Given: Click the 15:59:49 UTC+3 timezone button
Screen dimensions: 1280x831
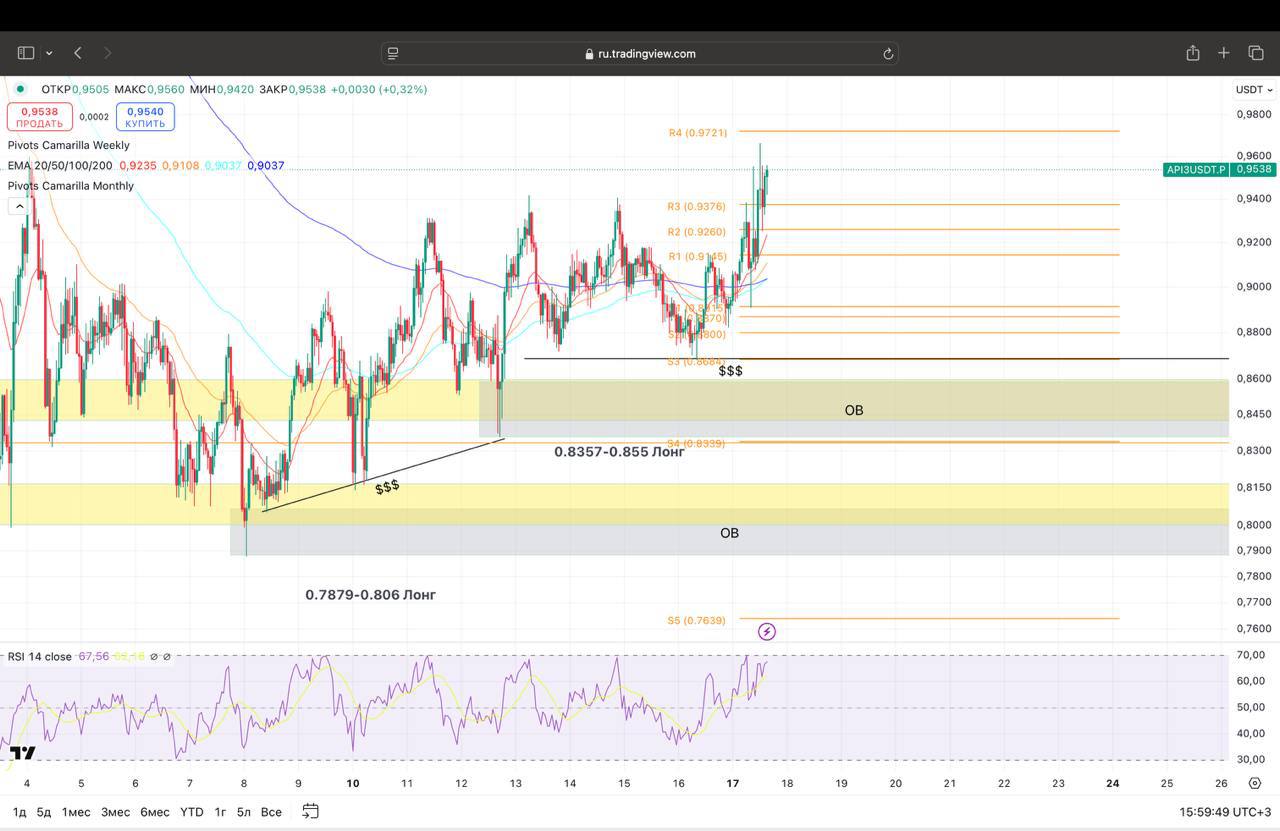Looking at the screenshot, I should [1225, 812].
